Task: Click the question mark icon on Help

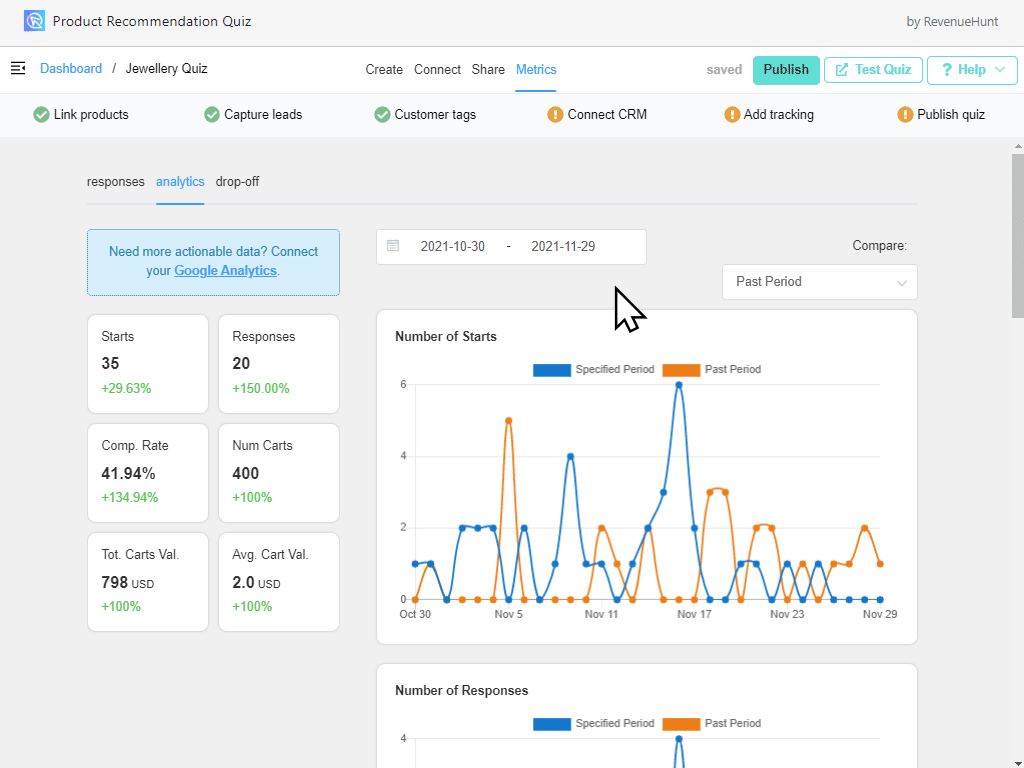Action: click(x=946, y=70)
